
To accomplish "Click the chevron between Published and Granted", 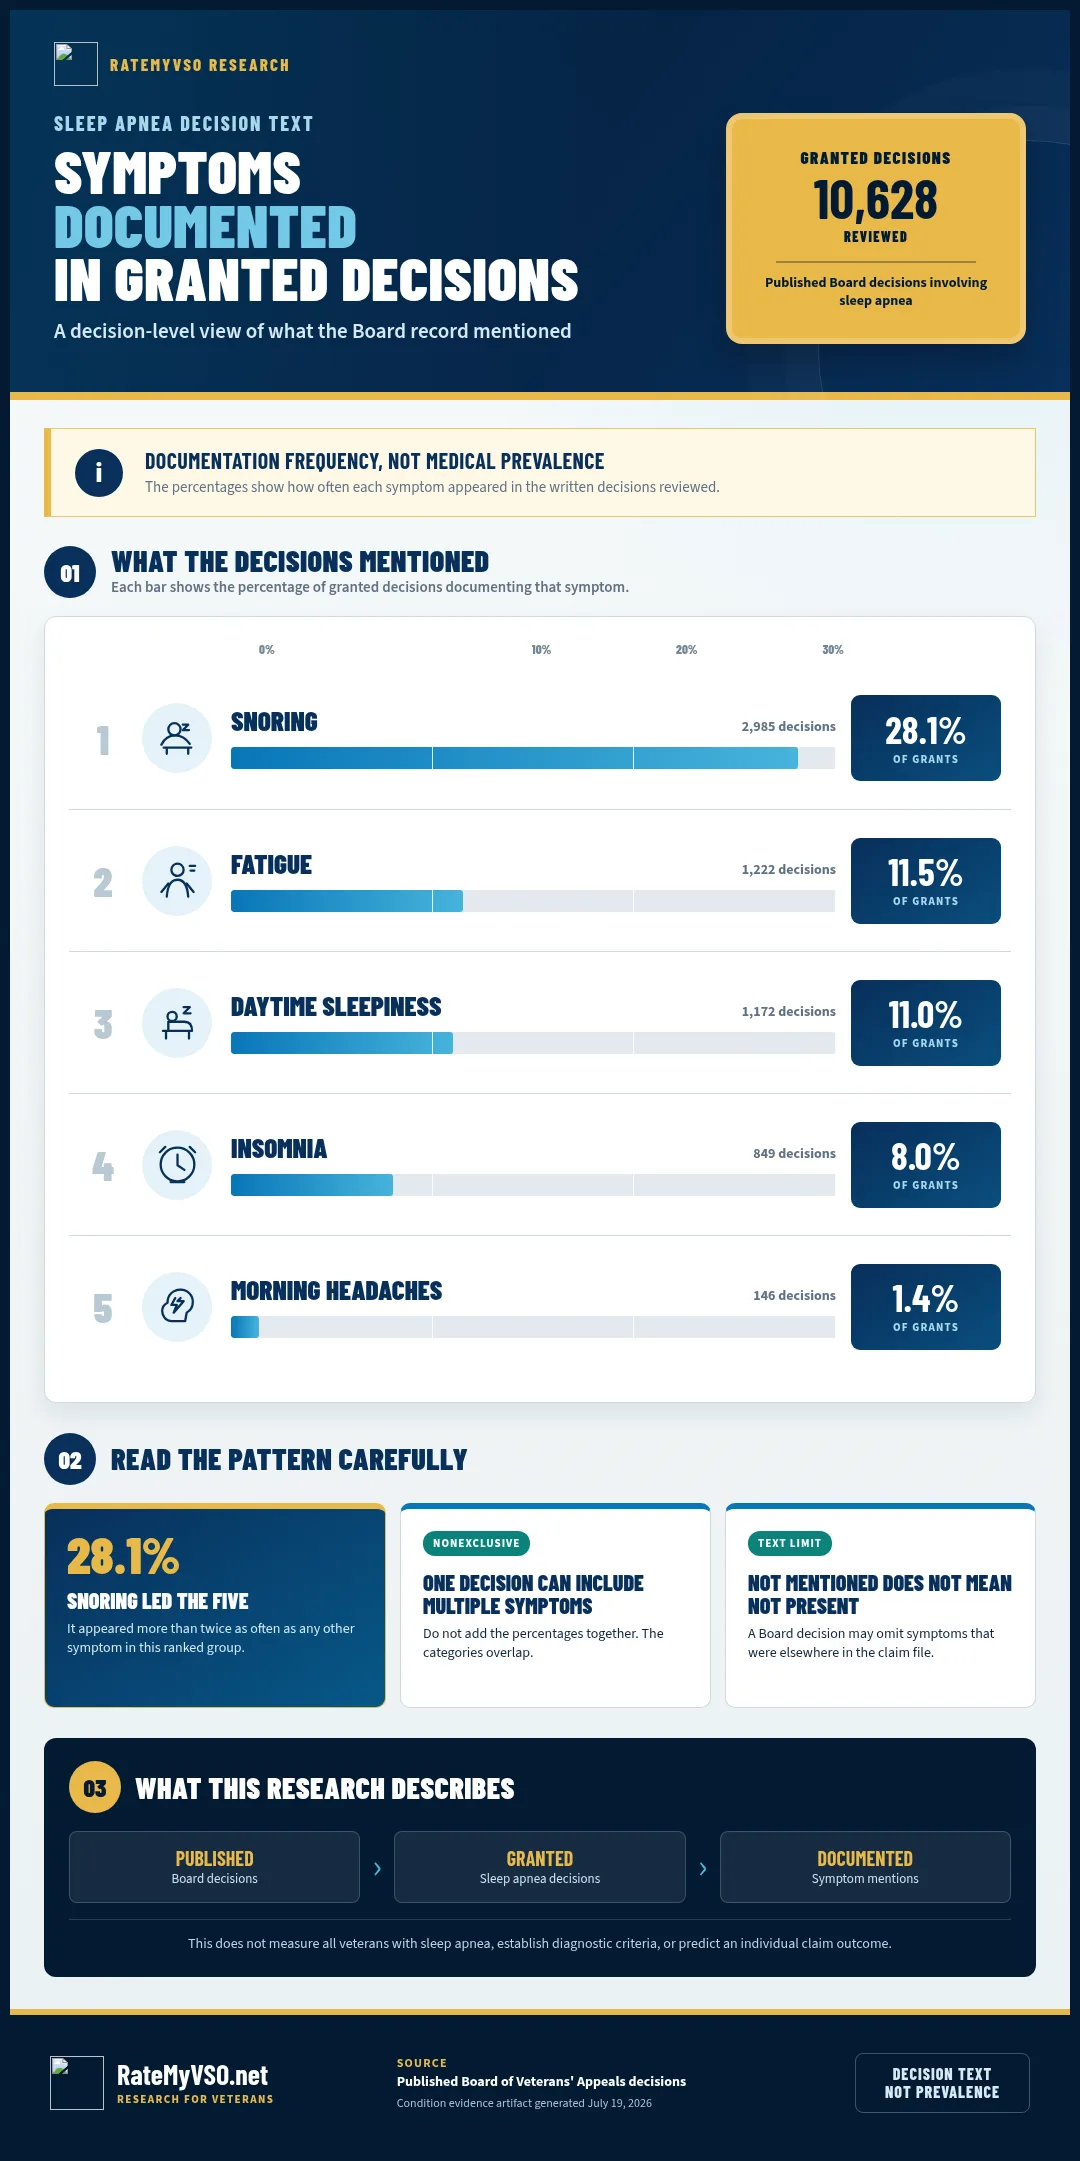I will (377, 1868).
